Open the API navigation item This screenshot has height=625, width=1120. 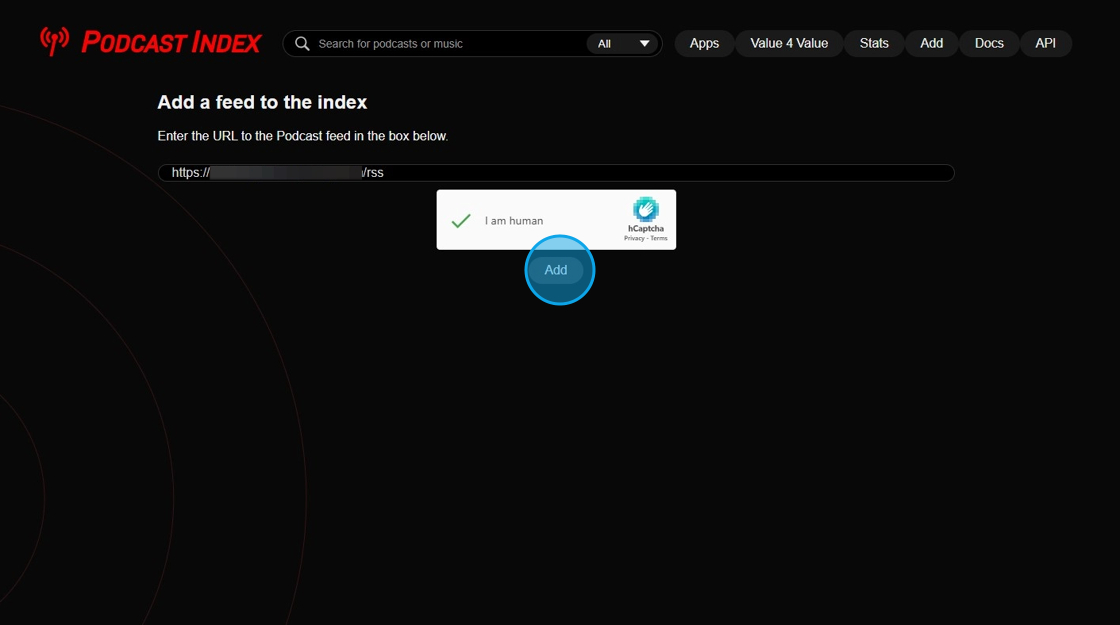tap(1046, 44)
